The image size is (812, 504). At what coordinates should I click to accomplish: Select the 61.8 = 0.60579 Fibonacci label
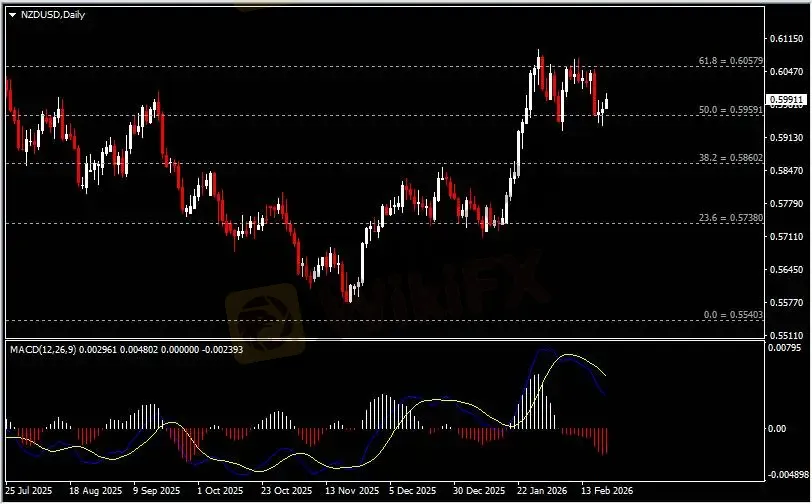pyautogui.click(x=730, y=61)
